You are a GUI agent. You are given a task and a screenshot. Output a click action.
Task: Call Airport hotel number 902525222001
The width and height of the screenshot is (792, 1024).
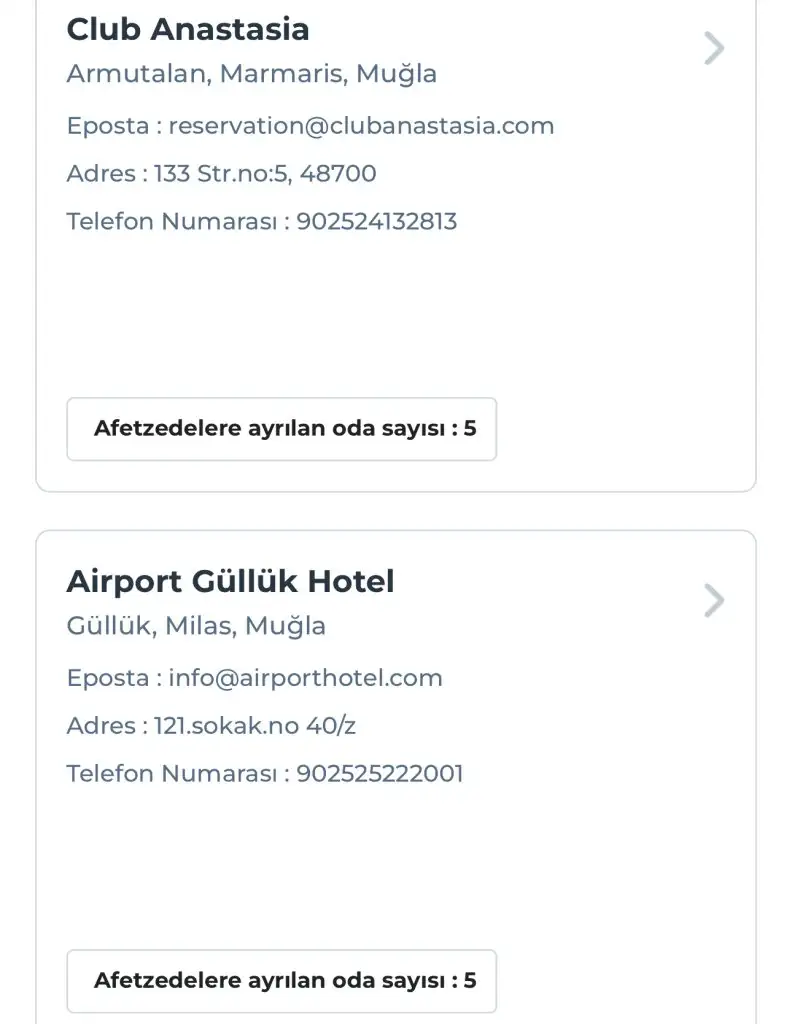coord(380,774)
